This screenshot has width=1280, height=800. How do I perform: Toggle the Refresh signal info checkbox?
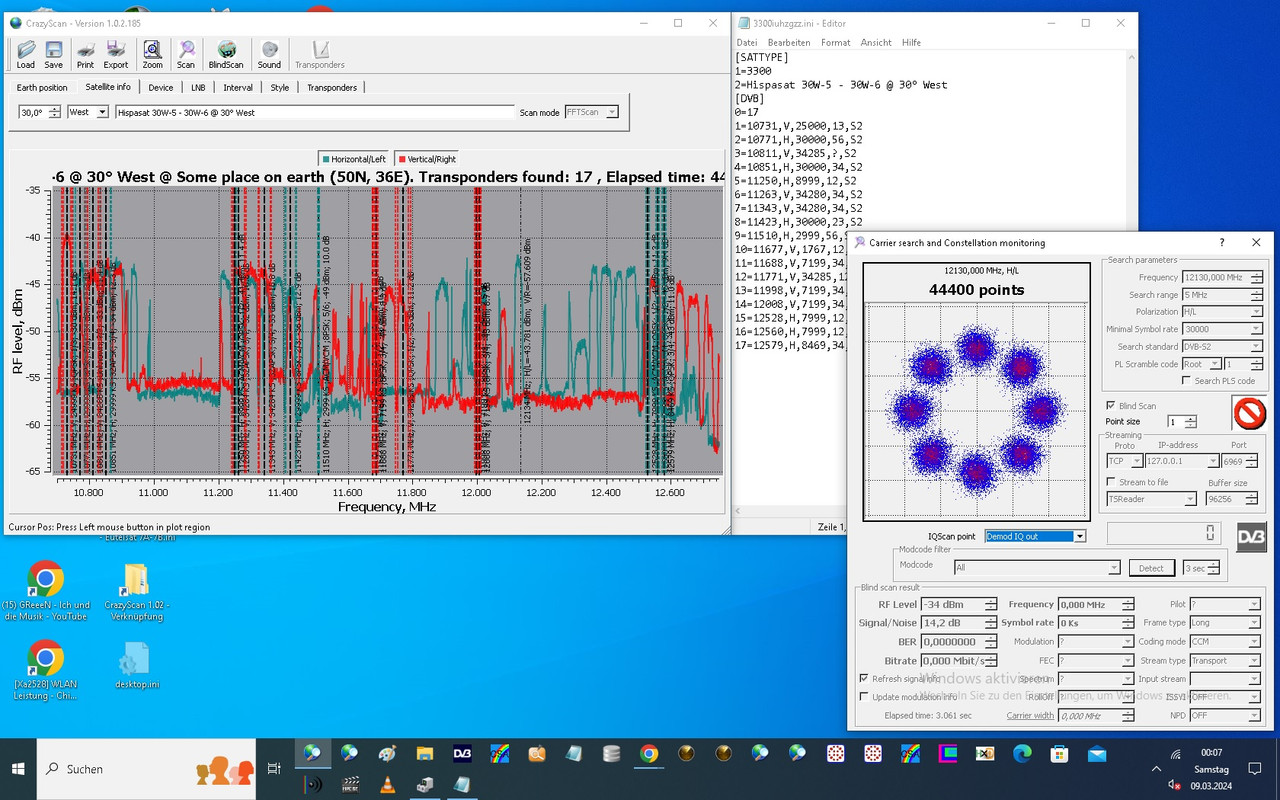pyautogui.click(x=865, y=678)
